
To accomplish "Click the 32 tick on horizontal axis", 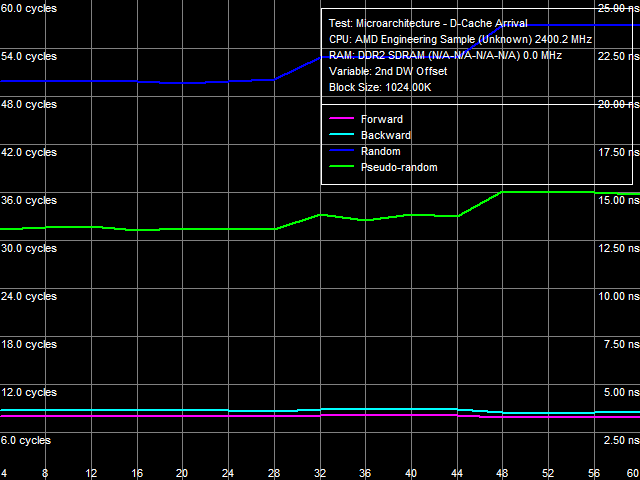I will pyautogui.click(x=320, y=472).
